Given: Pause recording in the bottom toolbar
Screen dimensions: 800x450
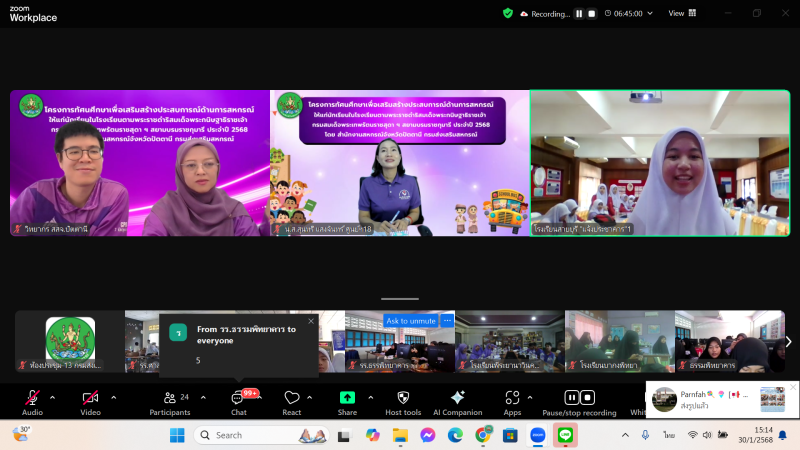Looking at the screenshot, I should point(571,397).
